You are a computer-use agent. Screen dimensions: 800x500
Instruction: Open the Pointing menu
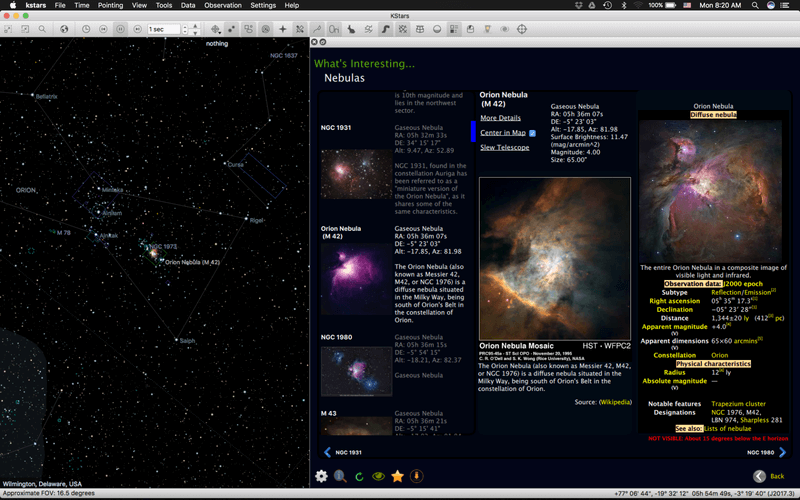110,5
